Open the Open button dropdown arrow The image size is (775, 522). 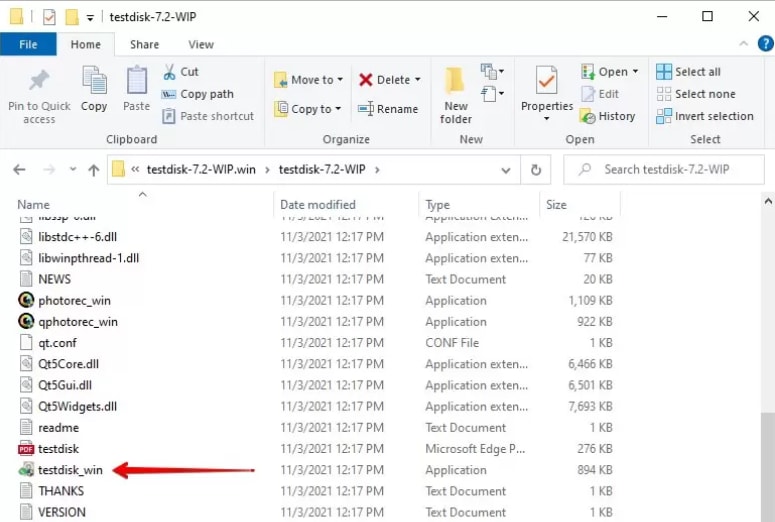pyautogui.click(x=635, y=72)
